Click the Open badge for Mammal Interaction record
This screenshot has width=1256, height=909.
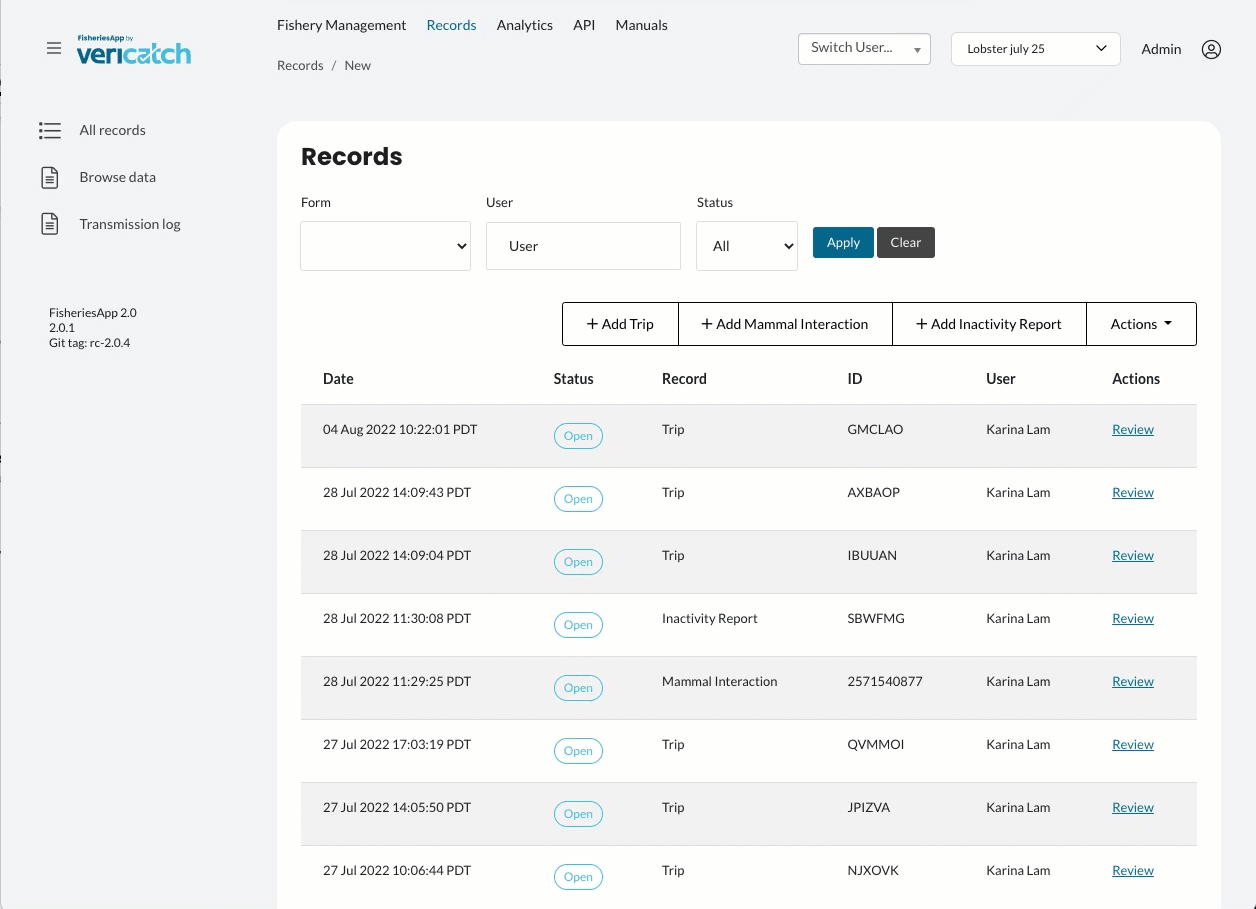point(578,688)
